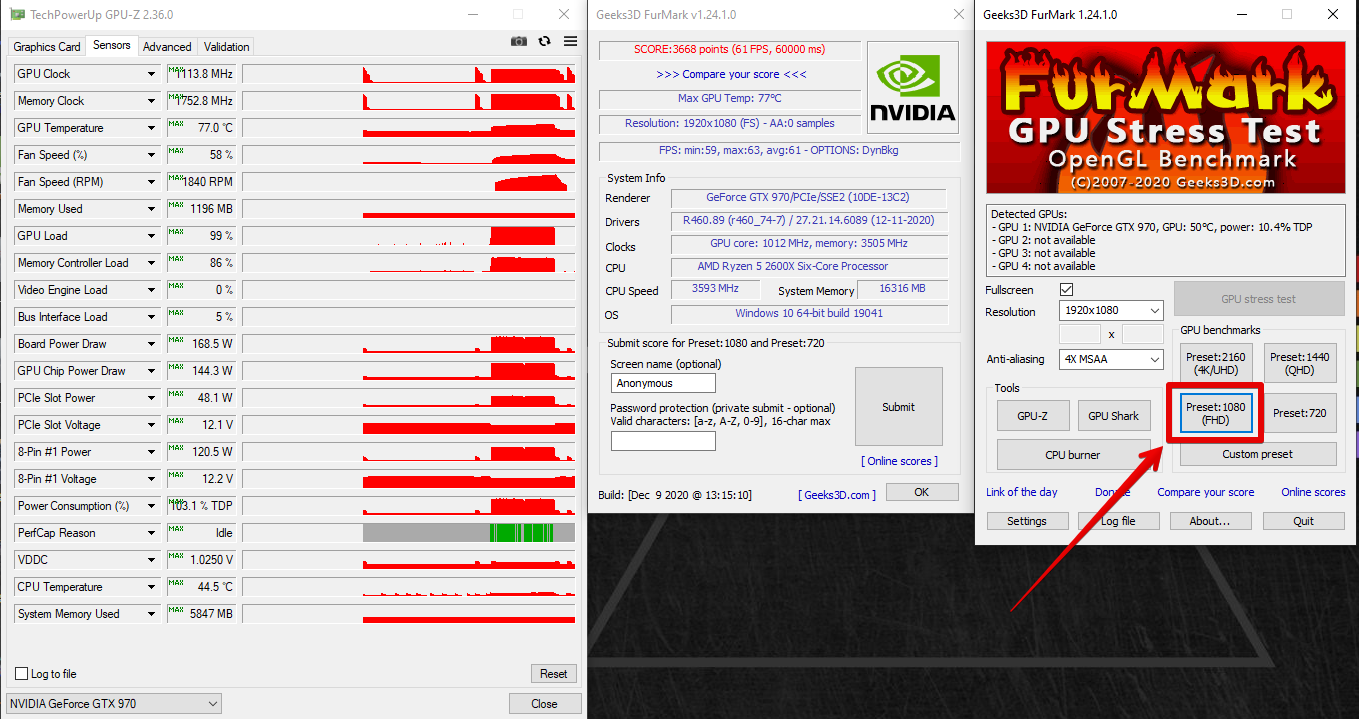Click GPU Temperature sensor graph
Viewport: 1359px width, 719px height.
[x=410, y=128]
